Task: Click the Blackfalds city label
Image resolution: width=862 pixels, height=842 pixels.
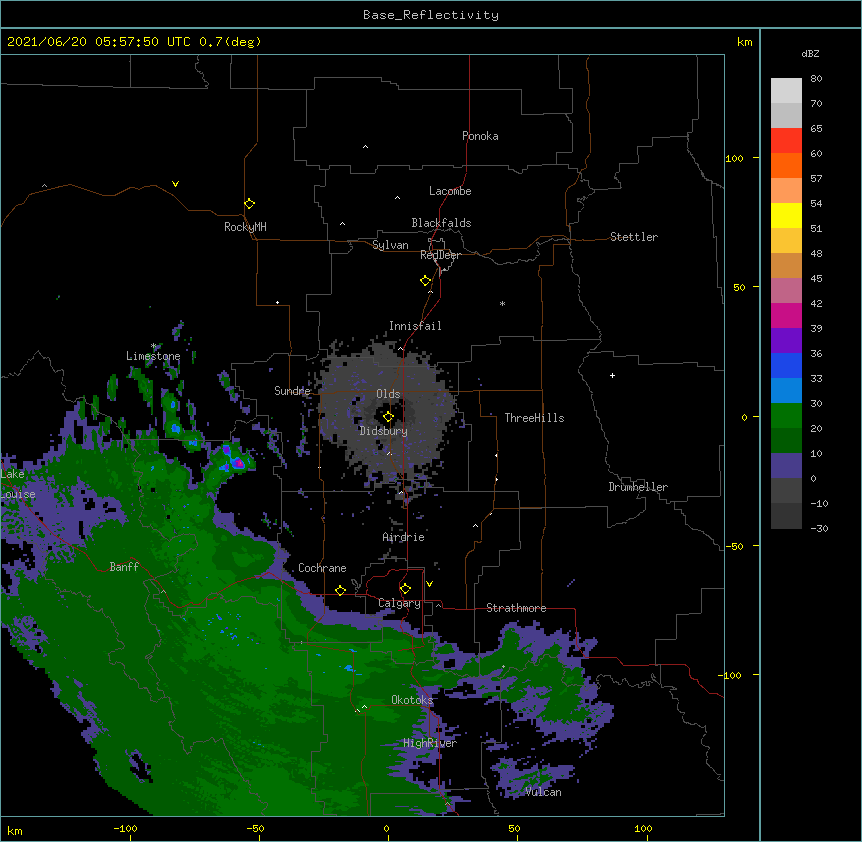Action: [441, 223]
